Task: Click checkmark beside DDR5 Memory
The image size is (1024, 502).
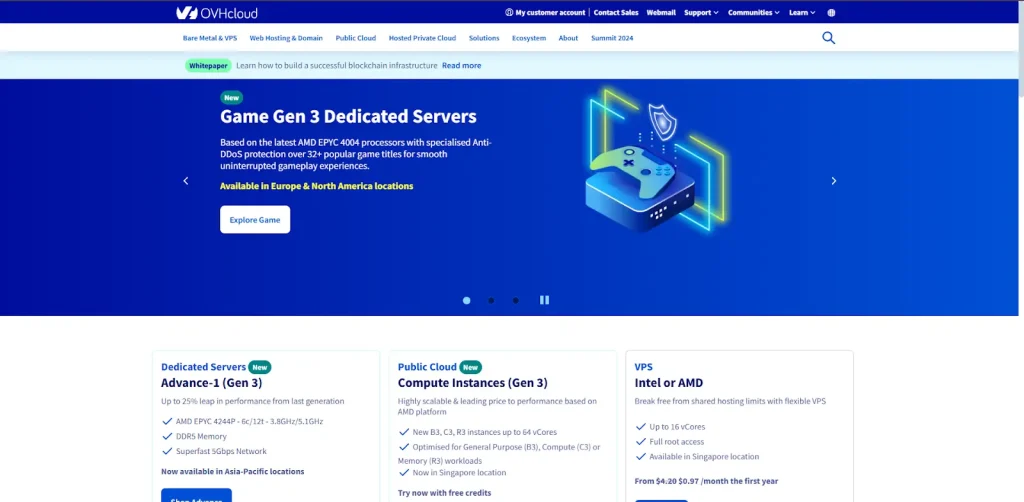Action: tap(167, 436)
